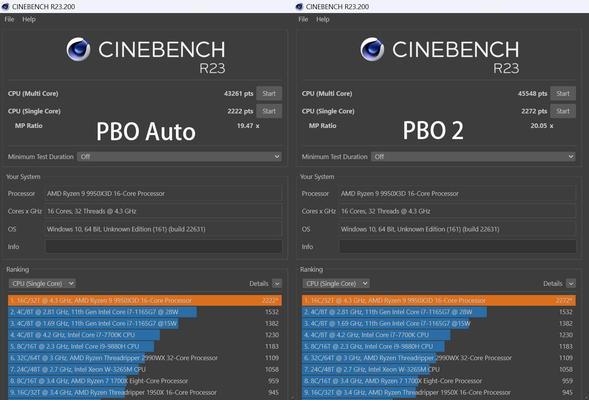The height and width of the screenshot is (400, 589).
Task: Open Minimum Test Duration dropdown in right window
Action: (473, 157)
